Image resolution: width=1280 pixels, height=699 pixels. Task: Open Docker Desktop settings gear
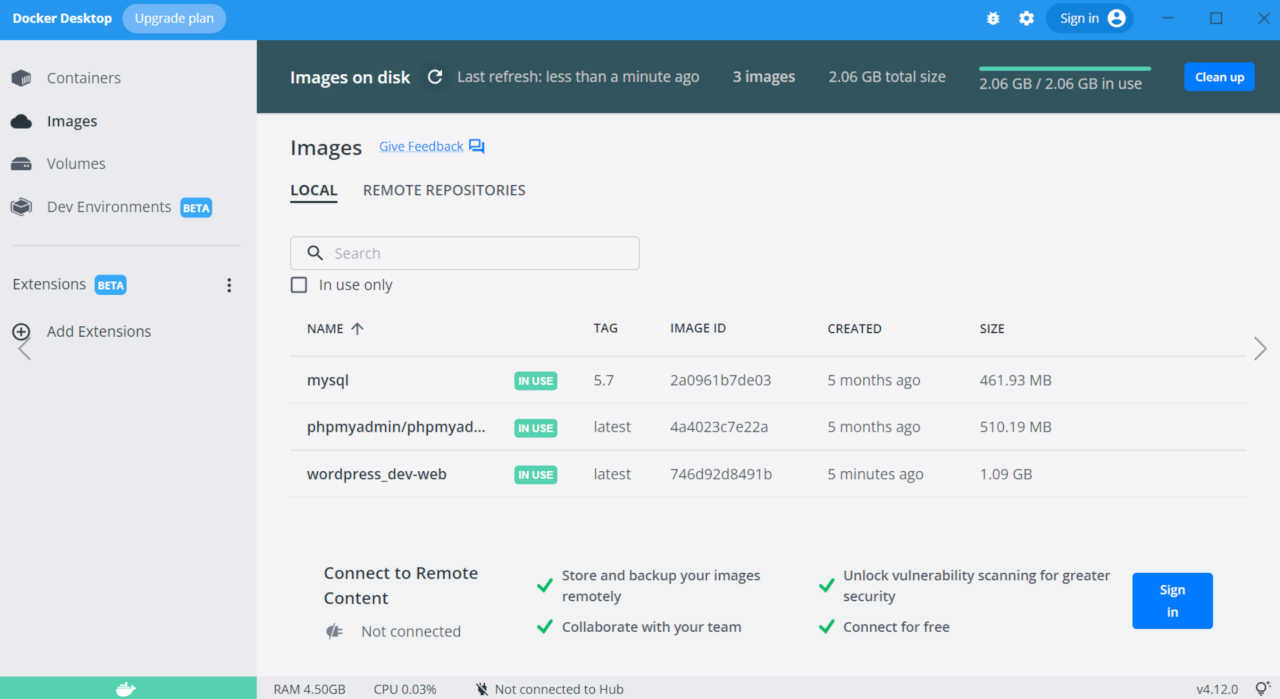coord(1026,18)
